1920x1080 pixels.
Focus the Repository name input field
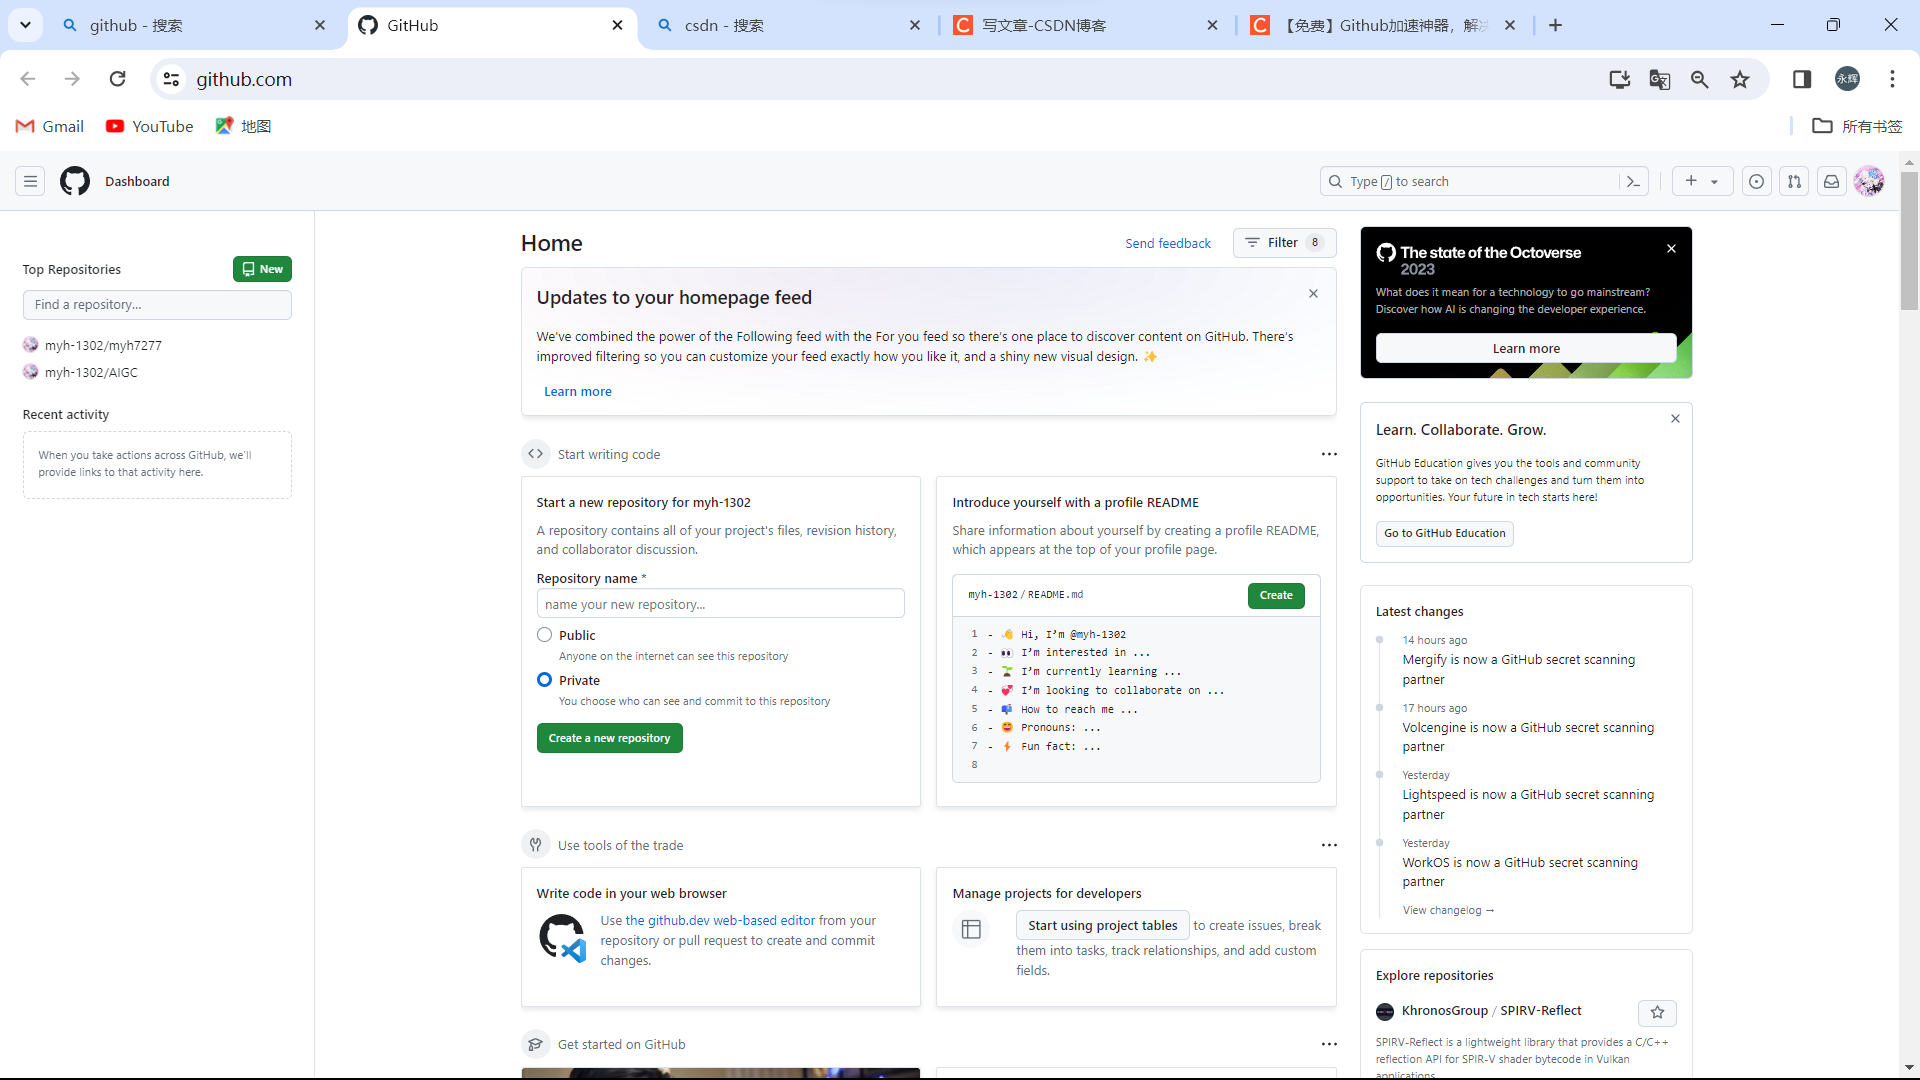pyautogui.click(x=720, y=604)
